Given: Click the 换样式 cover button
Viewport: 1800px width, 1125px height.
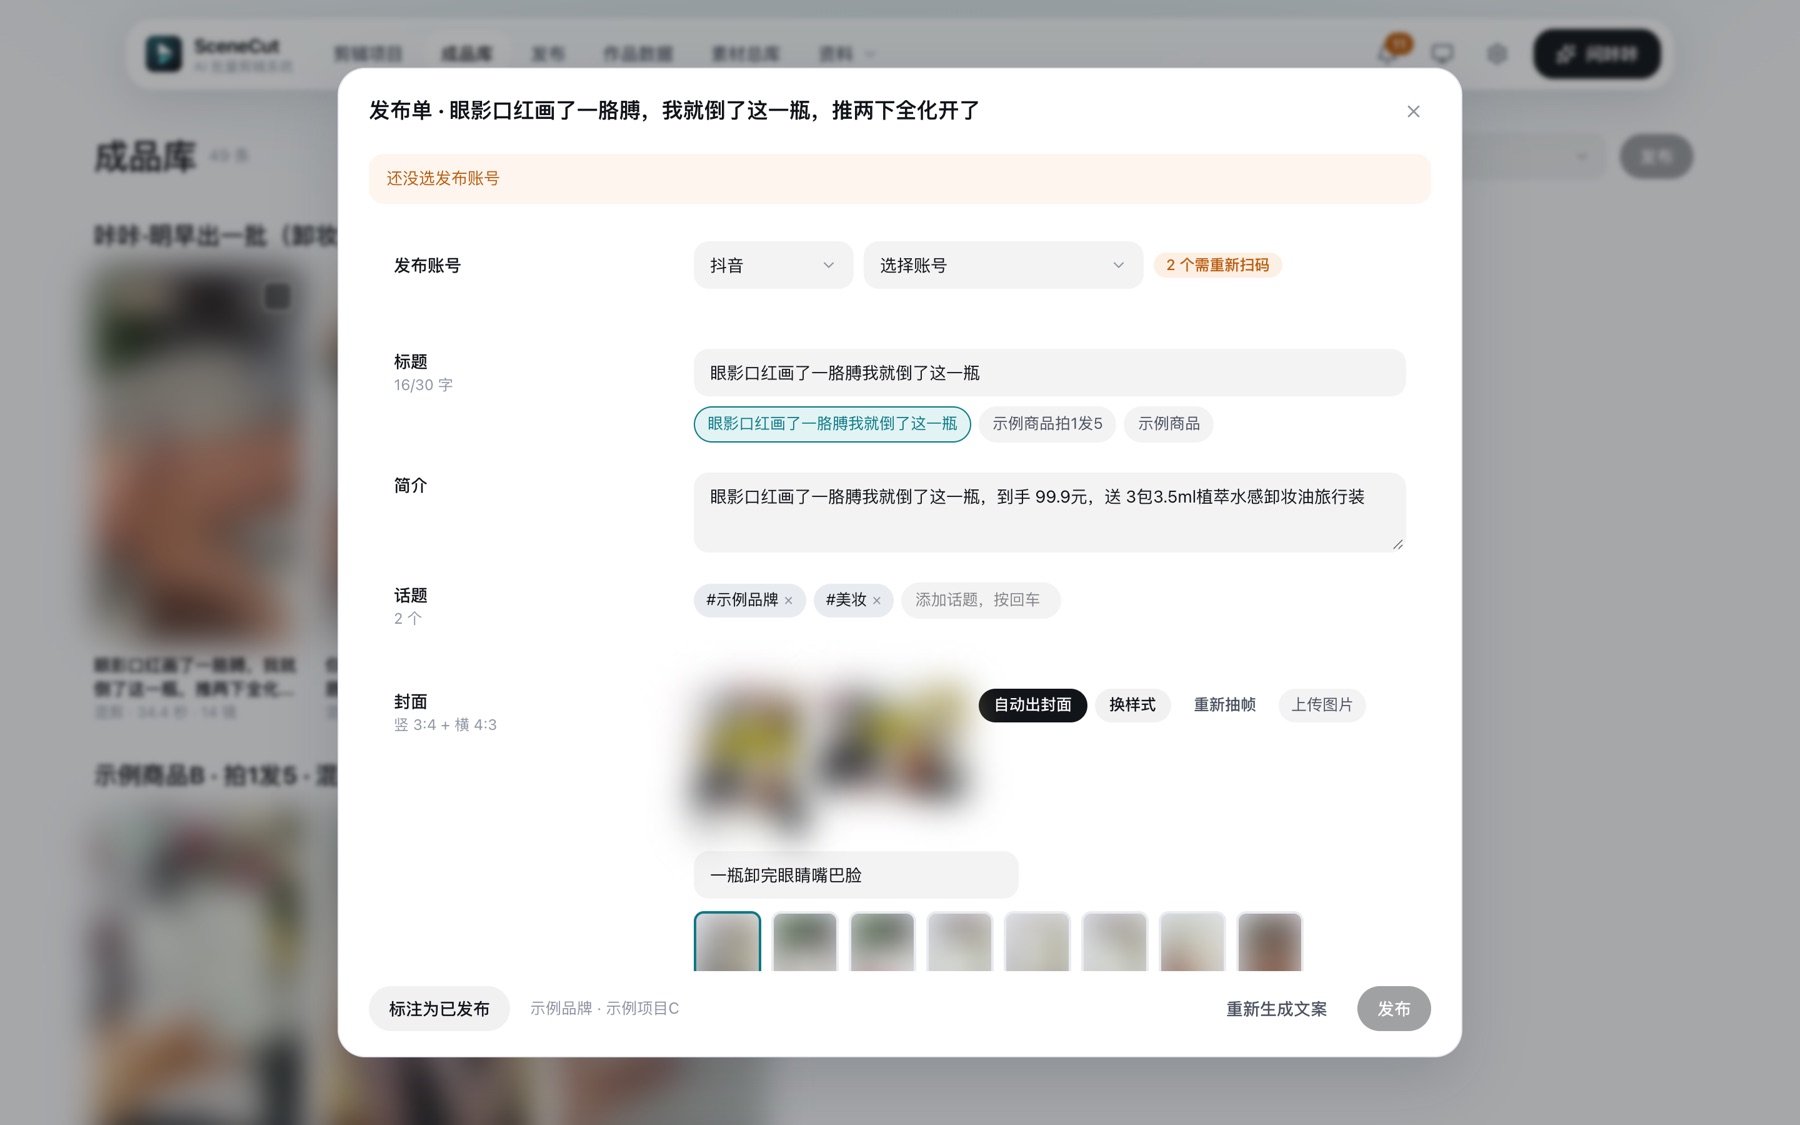Looking at the screenshot, I should tap(1132, 705).
